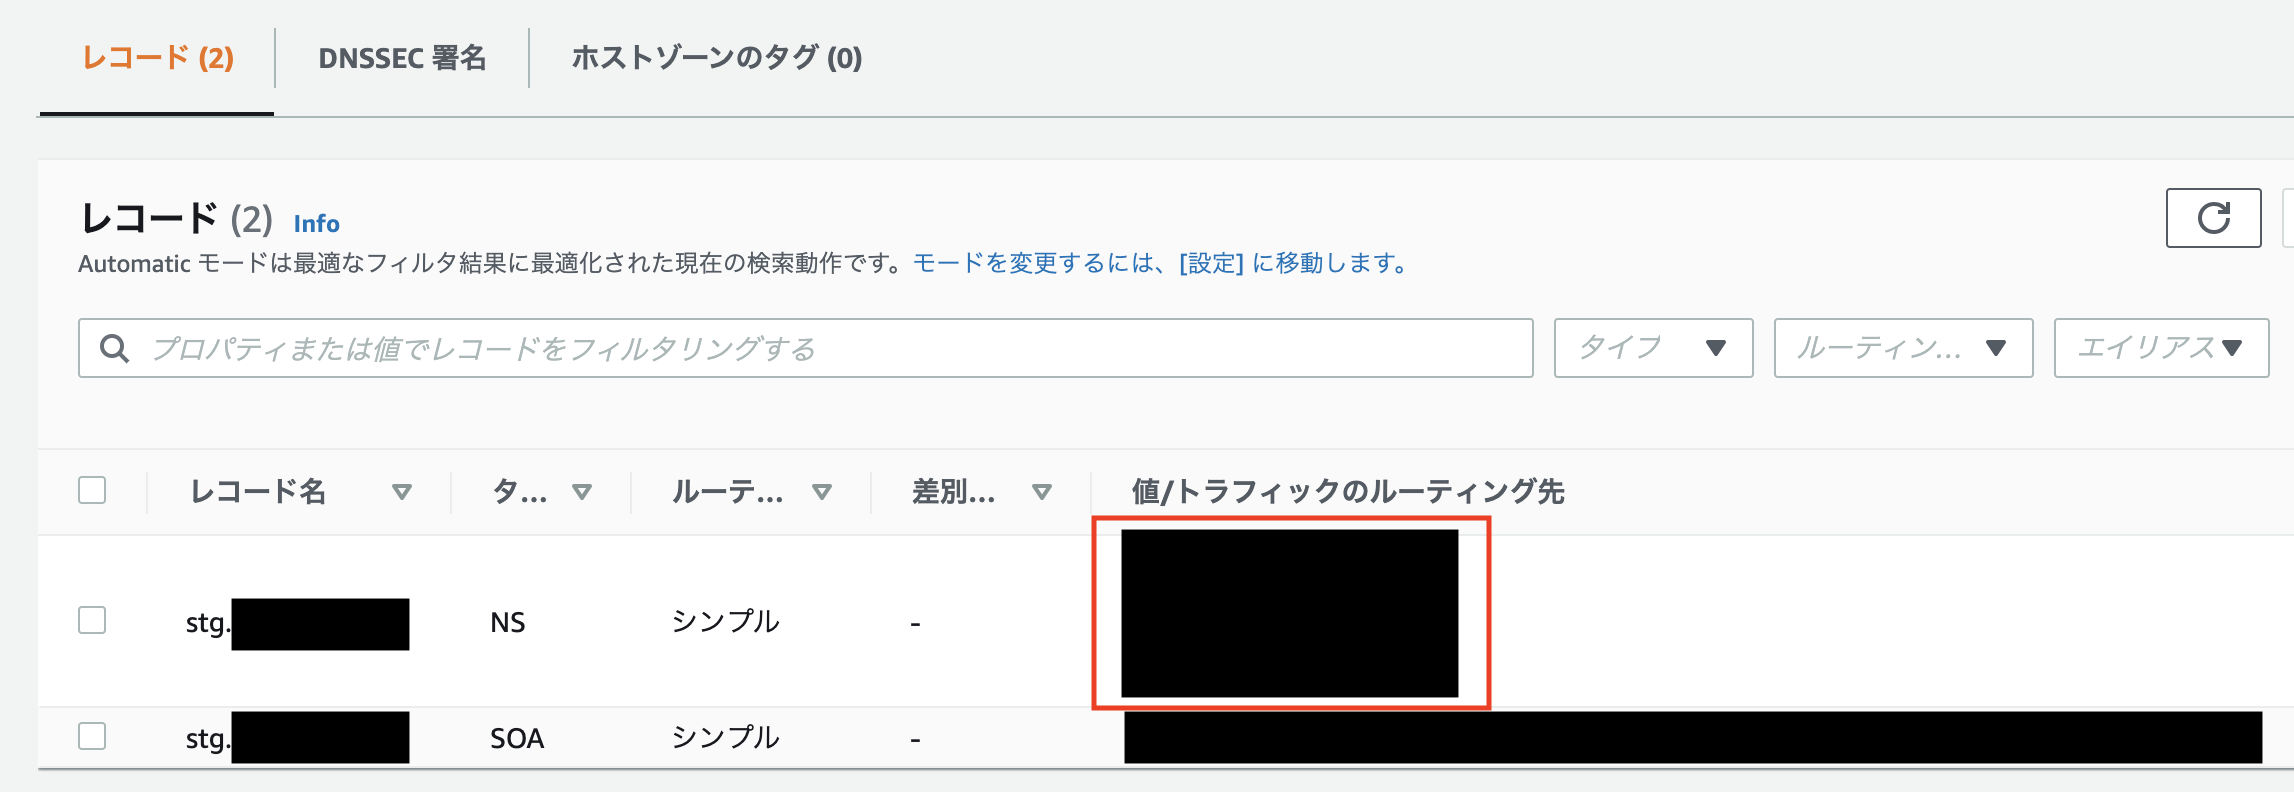2294x792 pixels.
Task: Click the 値/トラフィックのルーティング先 column header
Action: pyautogui.click(x=1347, y=492)
